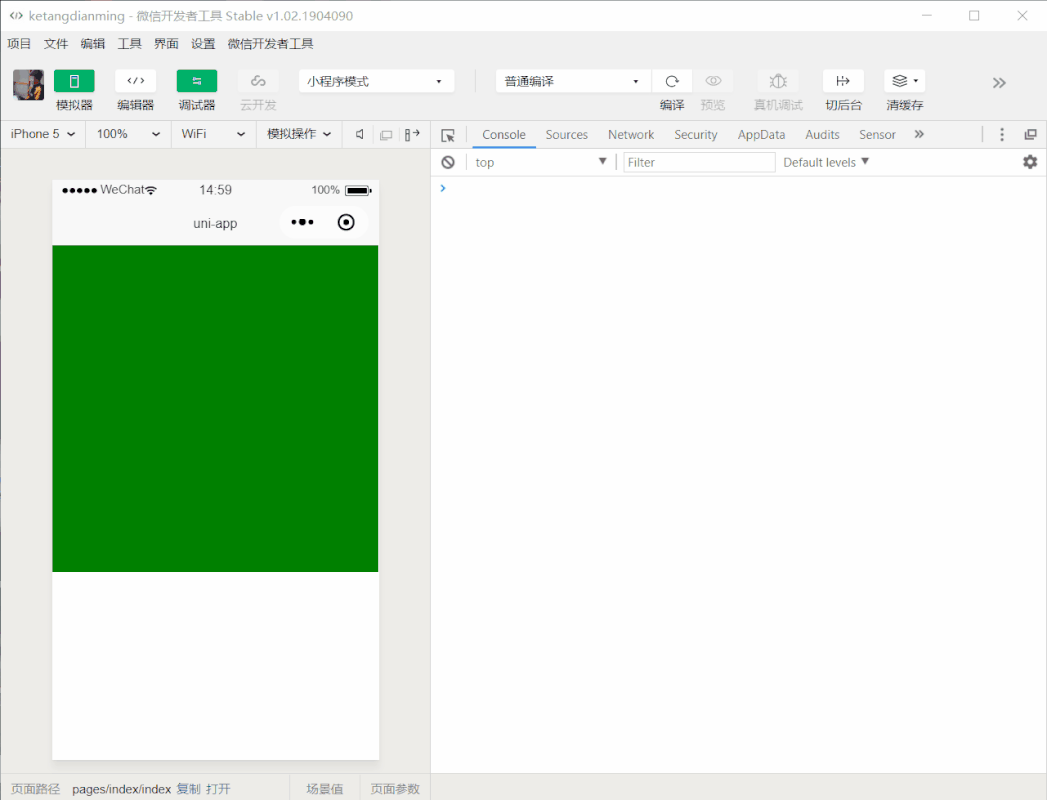This screenshot has width=1047, height=800.
Task: Open the WiFi network dropdown
Action: coord(213,134)
